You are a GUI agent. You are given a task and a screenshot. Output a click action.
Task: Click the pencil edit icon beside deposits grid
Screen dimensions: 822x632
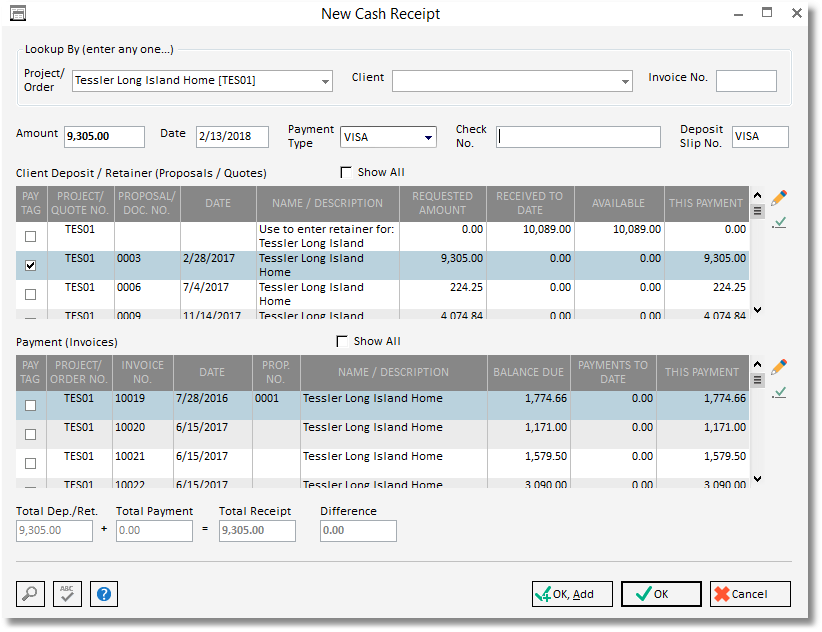click(x=779, y=198)
